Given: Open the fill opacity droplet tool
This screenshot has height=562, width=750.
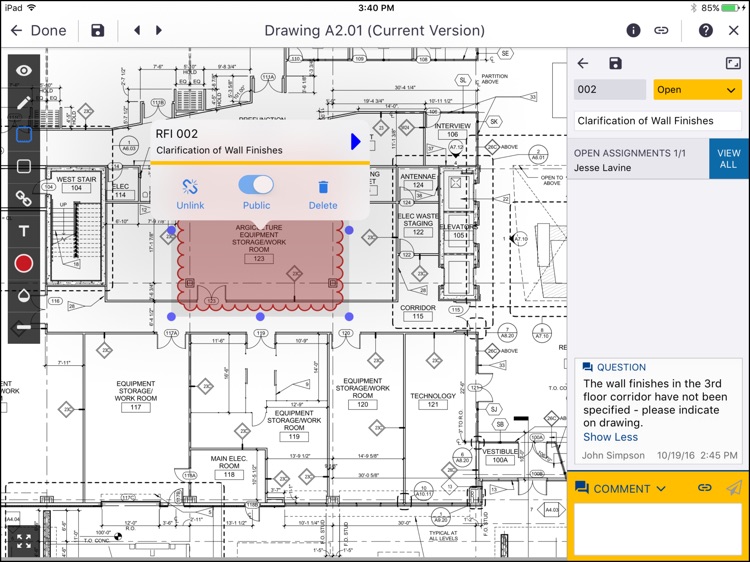Looking at the screenshot, I should 23,295.
